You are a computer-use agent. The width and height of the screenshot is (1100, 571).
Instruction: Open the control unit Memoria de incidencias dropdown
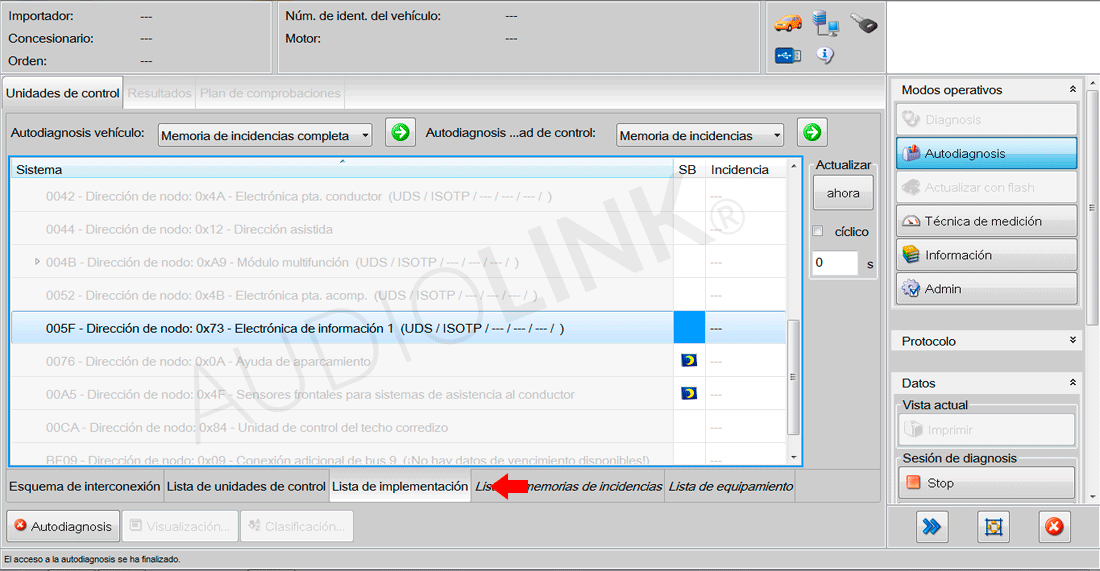pyautogui.click(x=700, y=135)
